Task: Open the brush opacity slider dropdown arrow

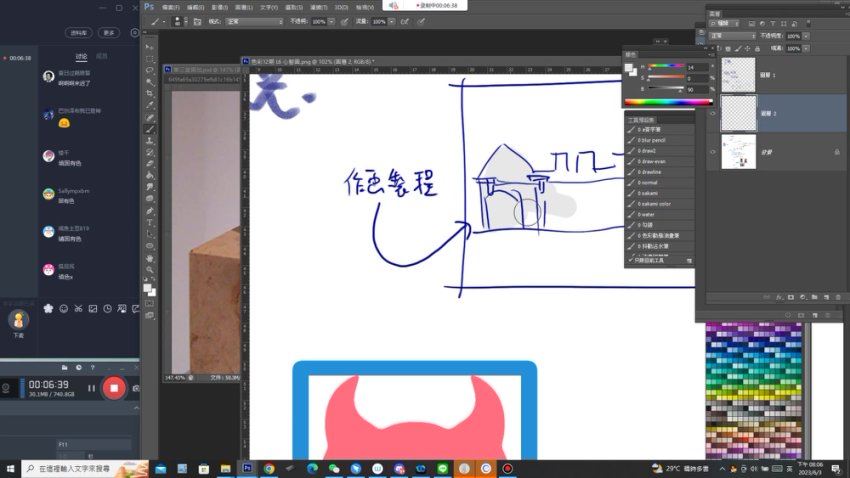Action: (x=331, y=22)
